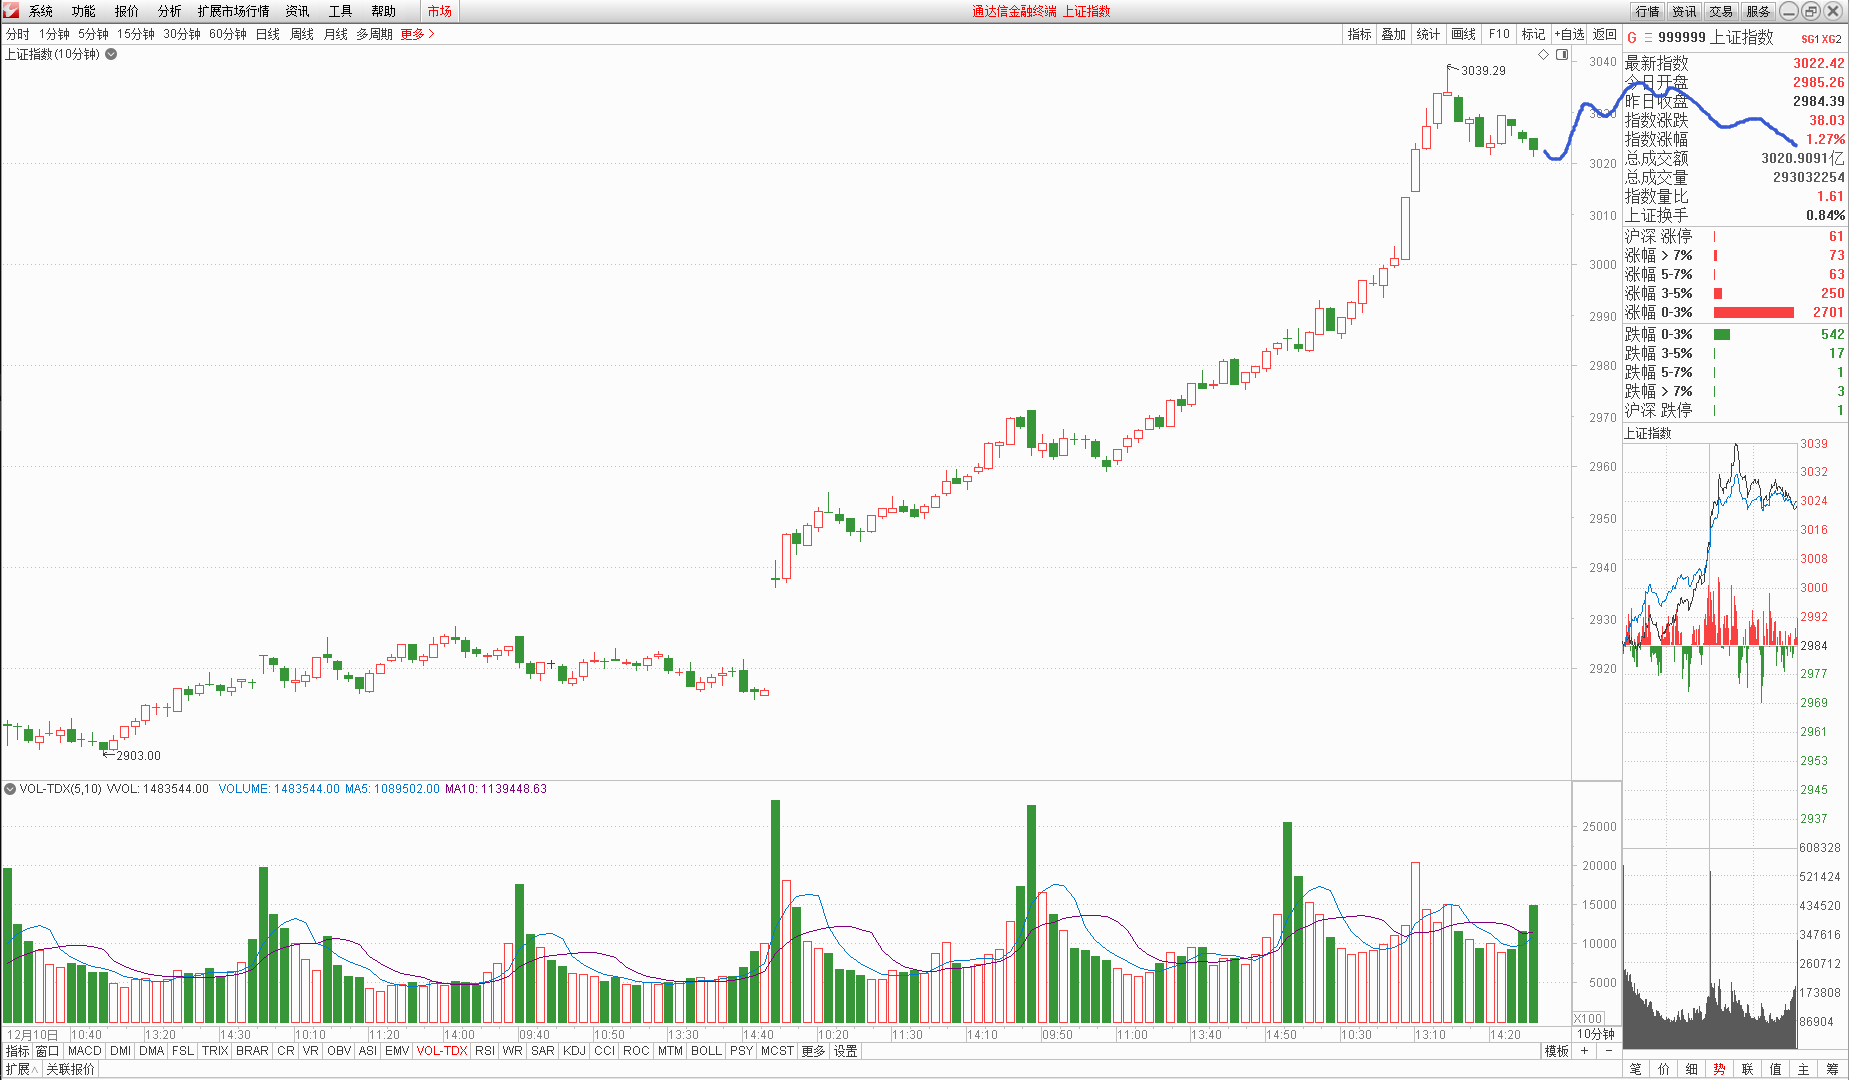Open the app logo icon at top-left

[x=11, y=11]
